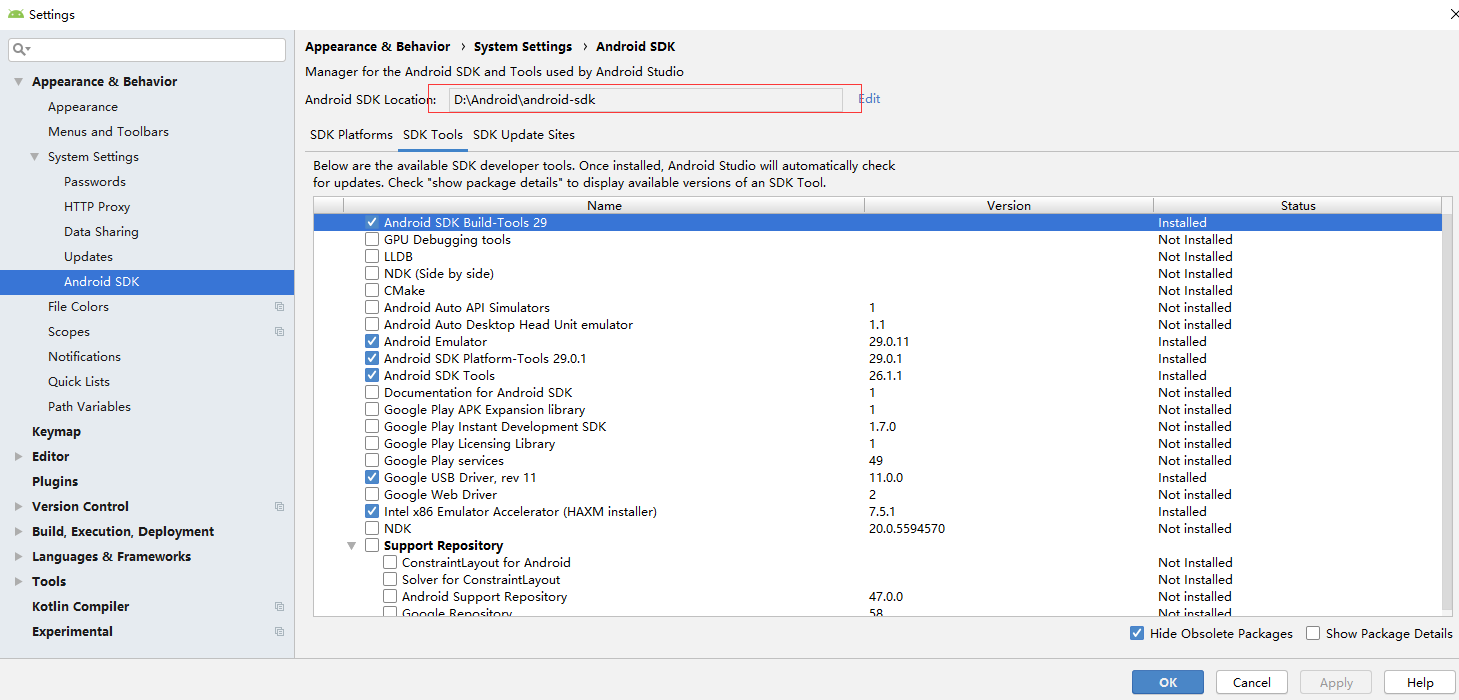Image resolution: width=1459 pixels, height=700 pixels.
Task: Uncheck Google USB Driver, rev 11
Action: (x=372, y=478)
